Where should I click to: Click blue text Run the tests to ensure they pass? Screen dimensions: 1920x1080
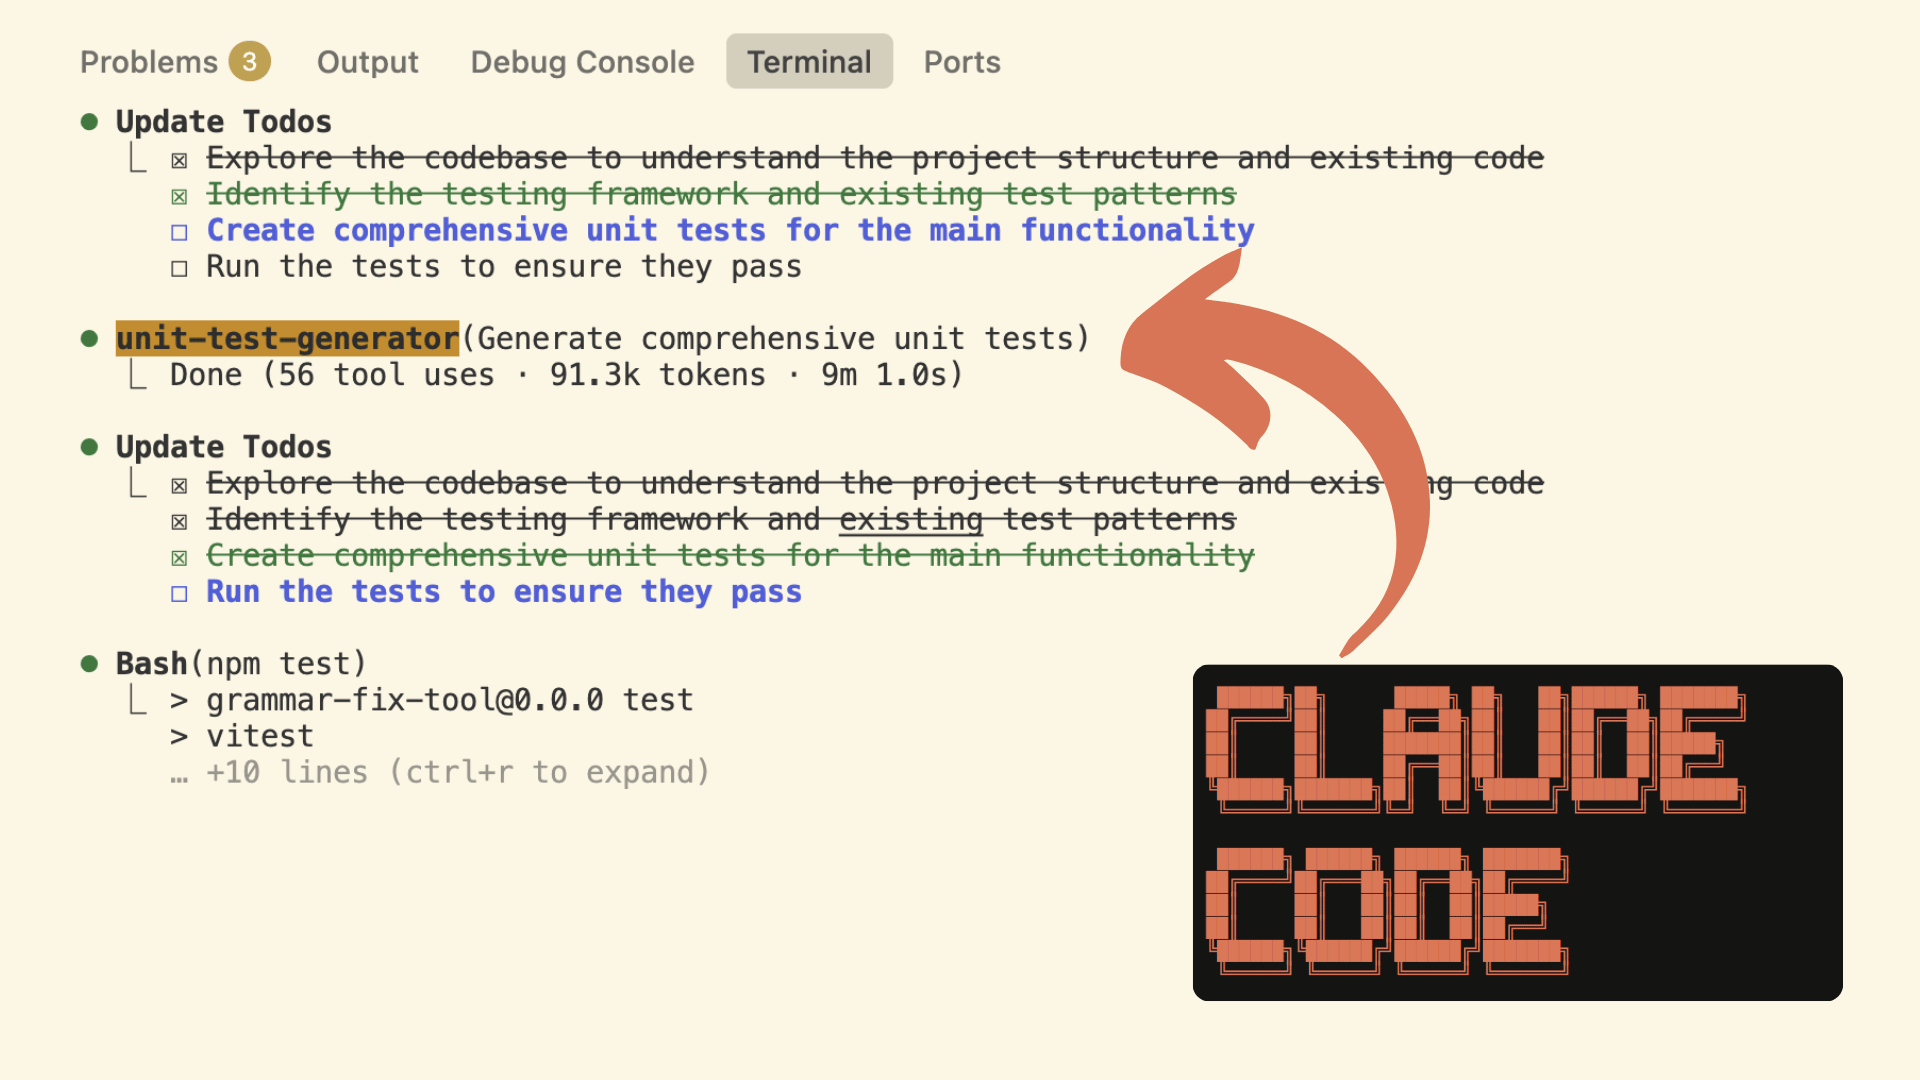point(504,592)
